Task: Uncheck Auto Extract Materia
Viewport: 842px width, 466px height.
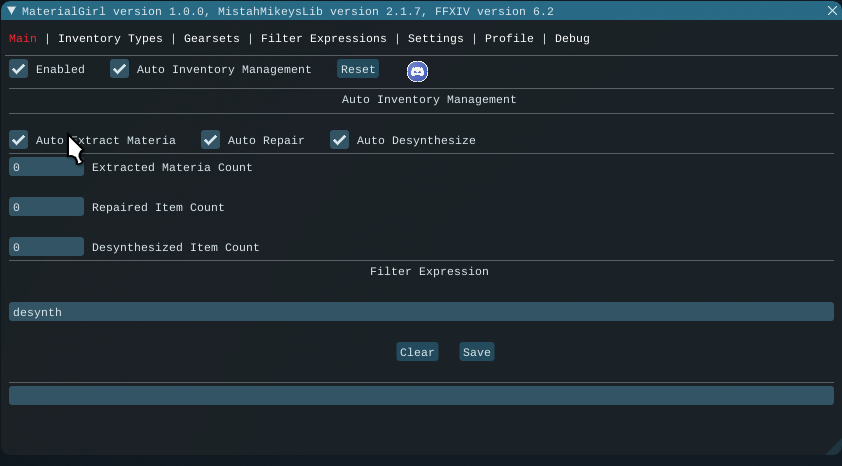Action: [x=19, y=140]
